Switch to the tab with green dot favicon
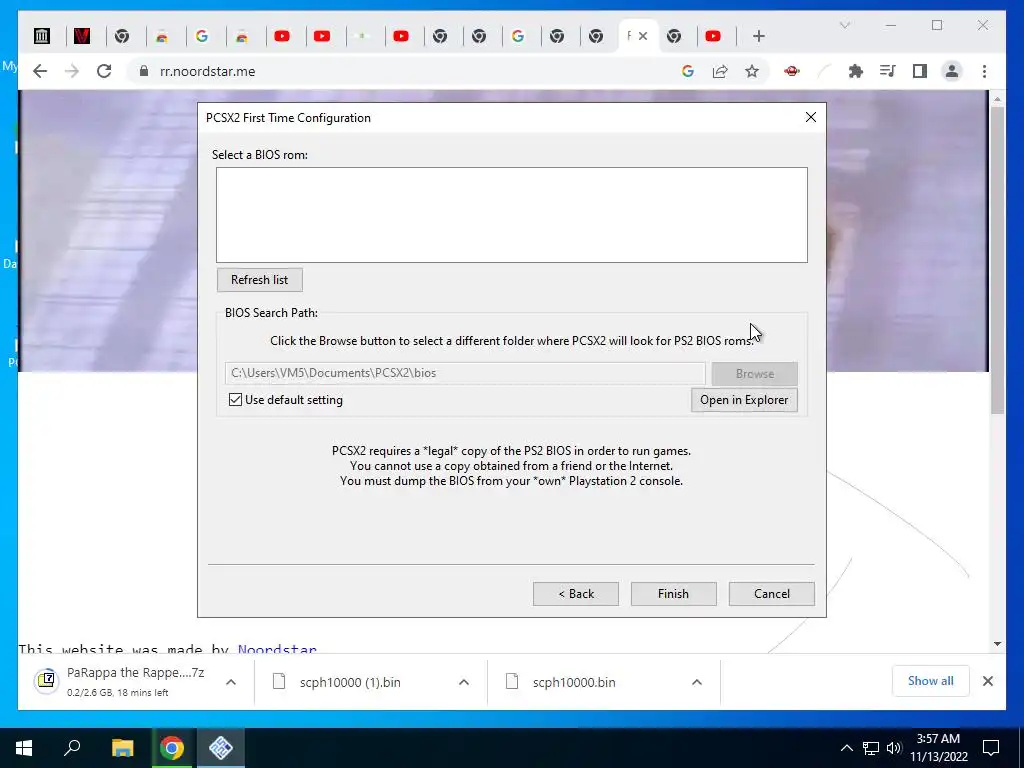This screenshot has height=768, width=1024. [362, 36]
